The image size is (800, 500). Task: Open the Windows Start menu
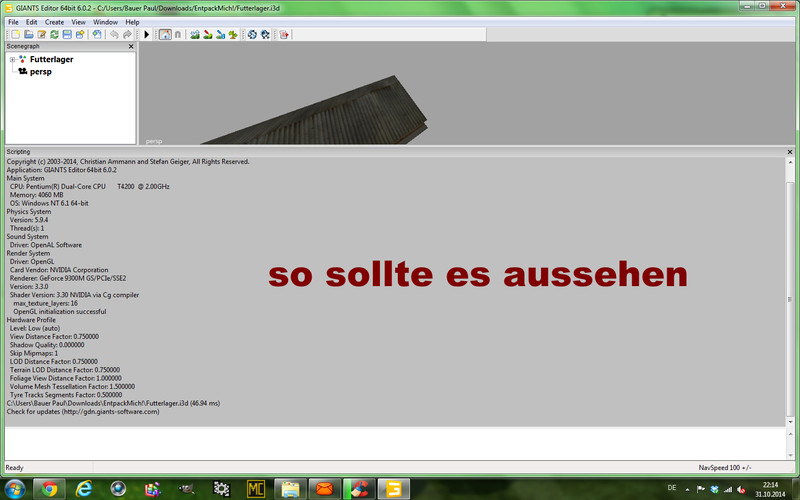pyautogui.click(x=14, y=489)
